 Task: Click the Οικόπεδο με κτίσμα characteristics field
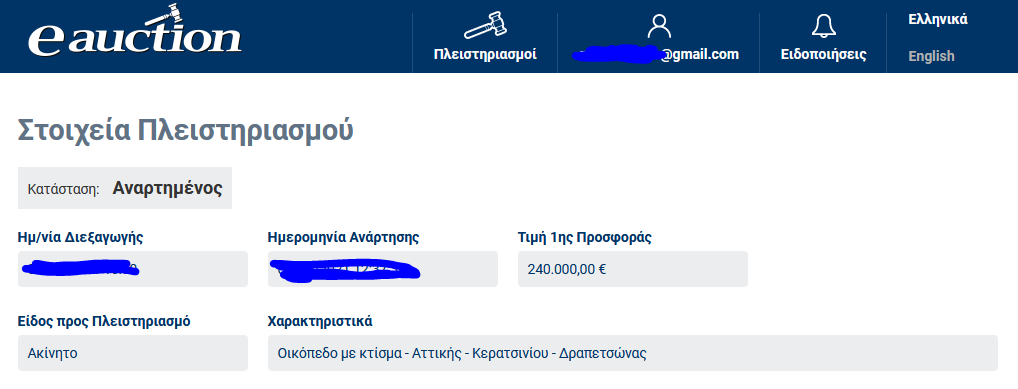(632, 353)
